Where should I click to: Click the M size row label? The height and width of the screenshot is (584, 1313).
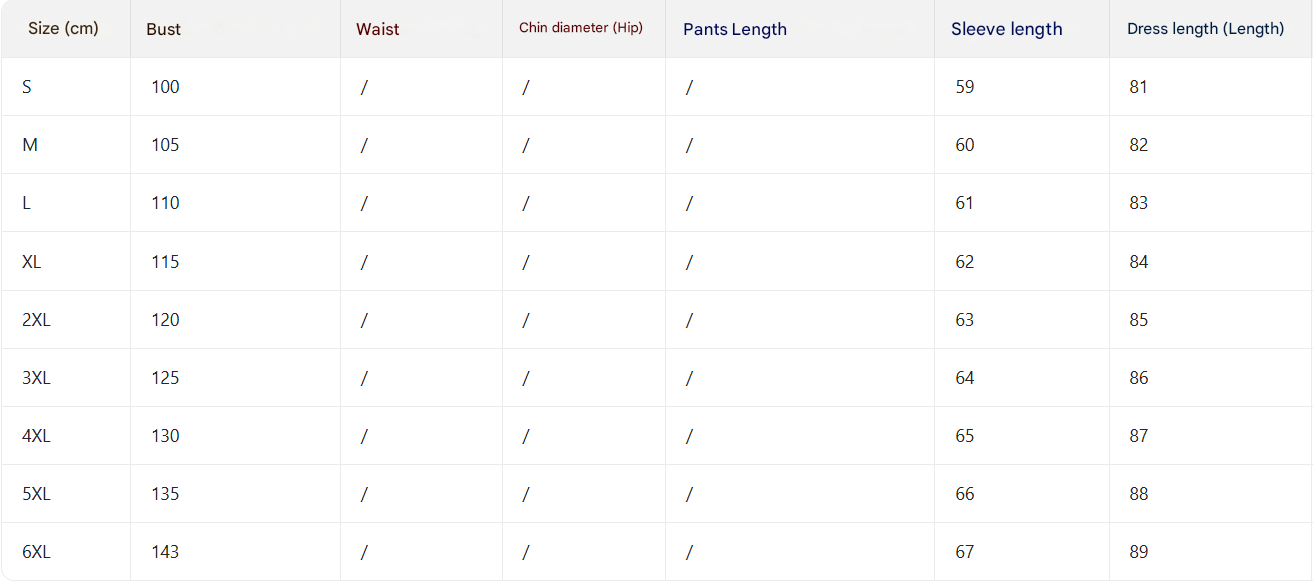30,145
